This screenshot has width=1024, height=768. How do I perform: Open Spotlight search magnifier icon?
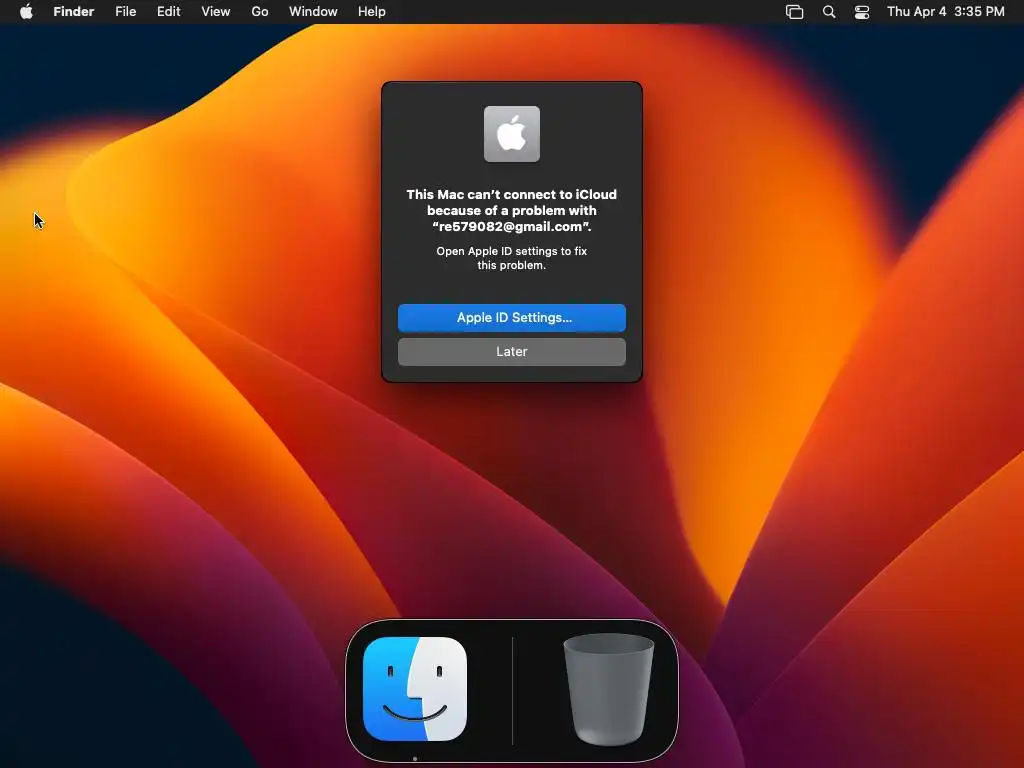829,12
